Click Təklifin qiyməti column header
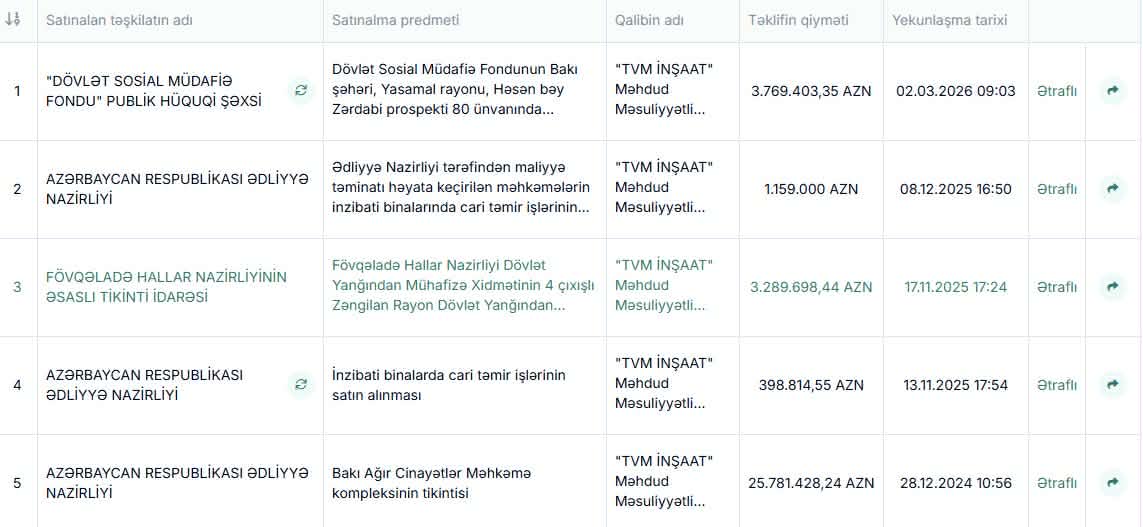Screen dimensions: 1143x527 tap(798, 20)
